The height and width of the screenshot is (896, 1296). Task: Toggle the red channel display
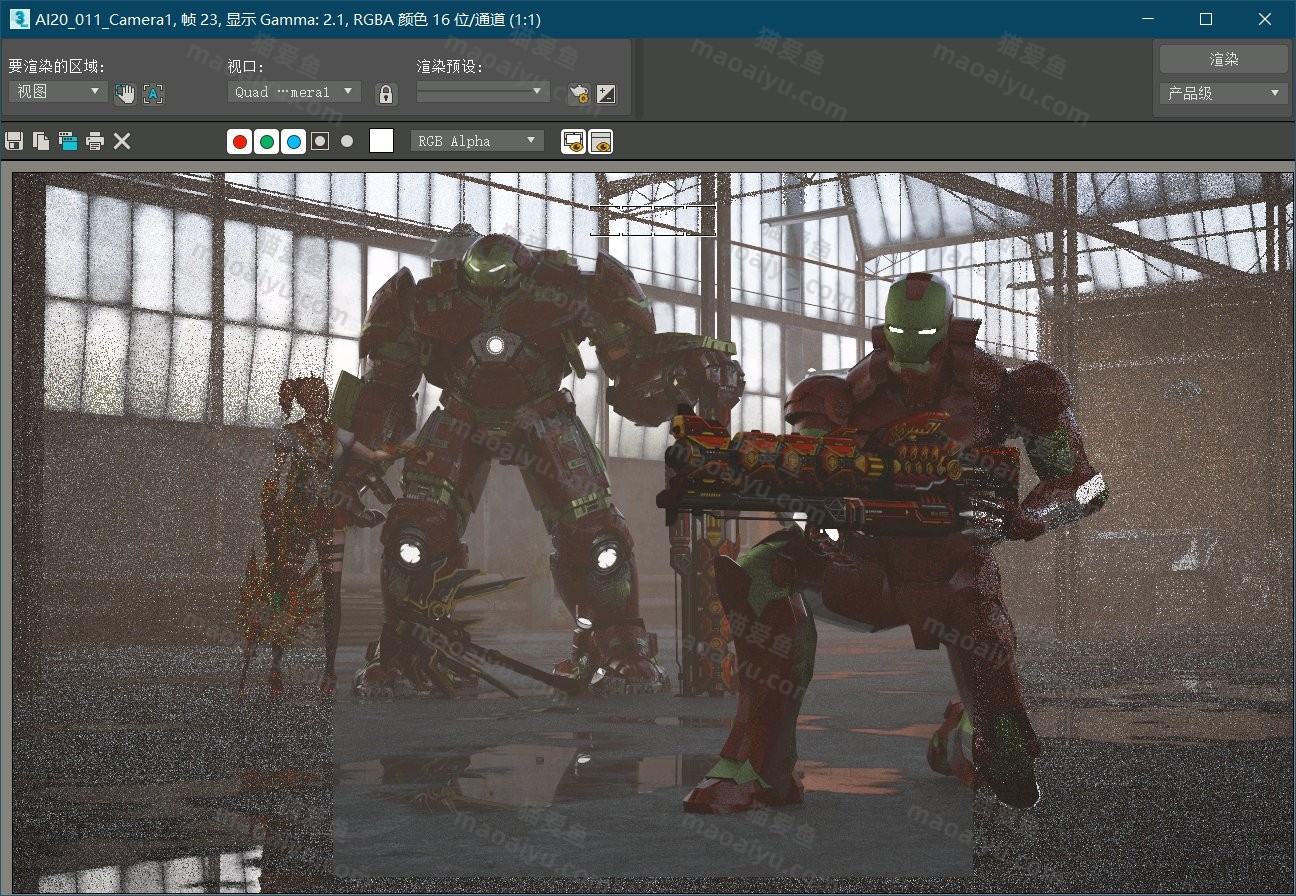coord(240,141)
